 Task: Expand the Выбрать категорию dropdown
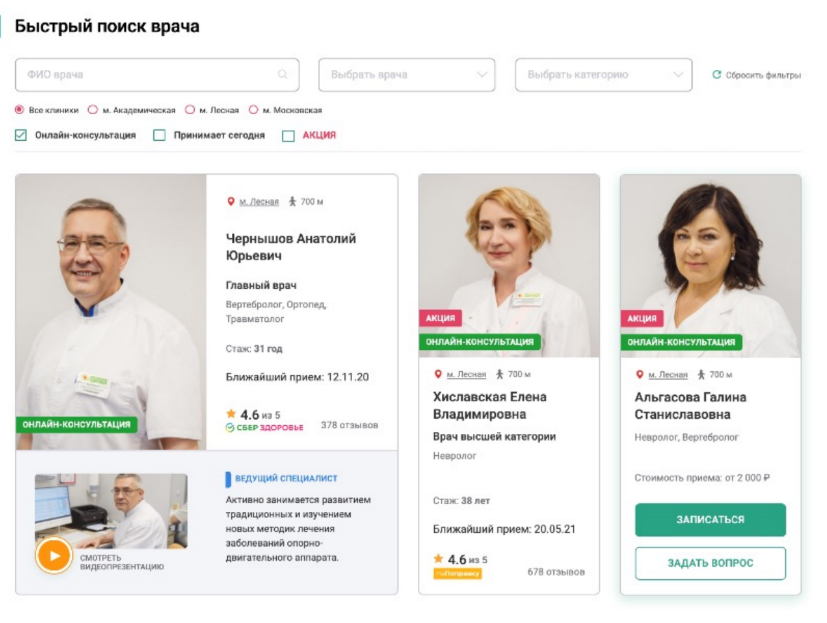[603, 75]
